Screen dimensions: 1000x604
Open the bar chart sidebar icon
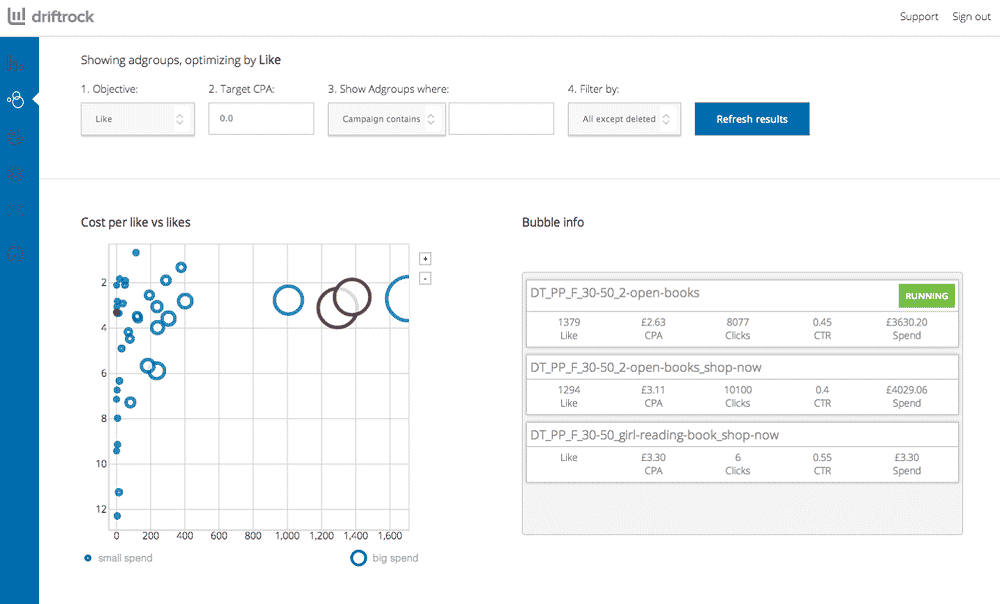point(15,64)
